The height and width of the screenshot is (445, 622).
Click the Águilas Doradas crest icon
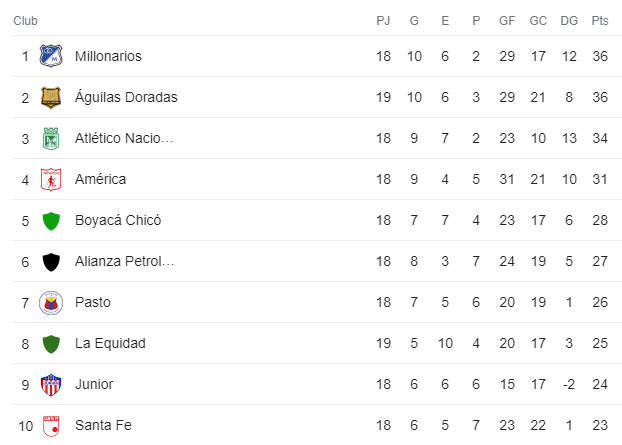click(51, 97)
